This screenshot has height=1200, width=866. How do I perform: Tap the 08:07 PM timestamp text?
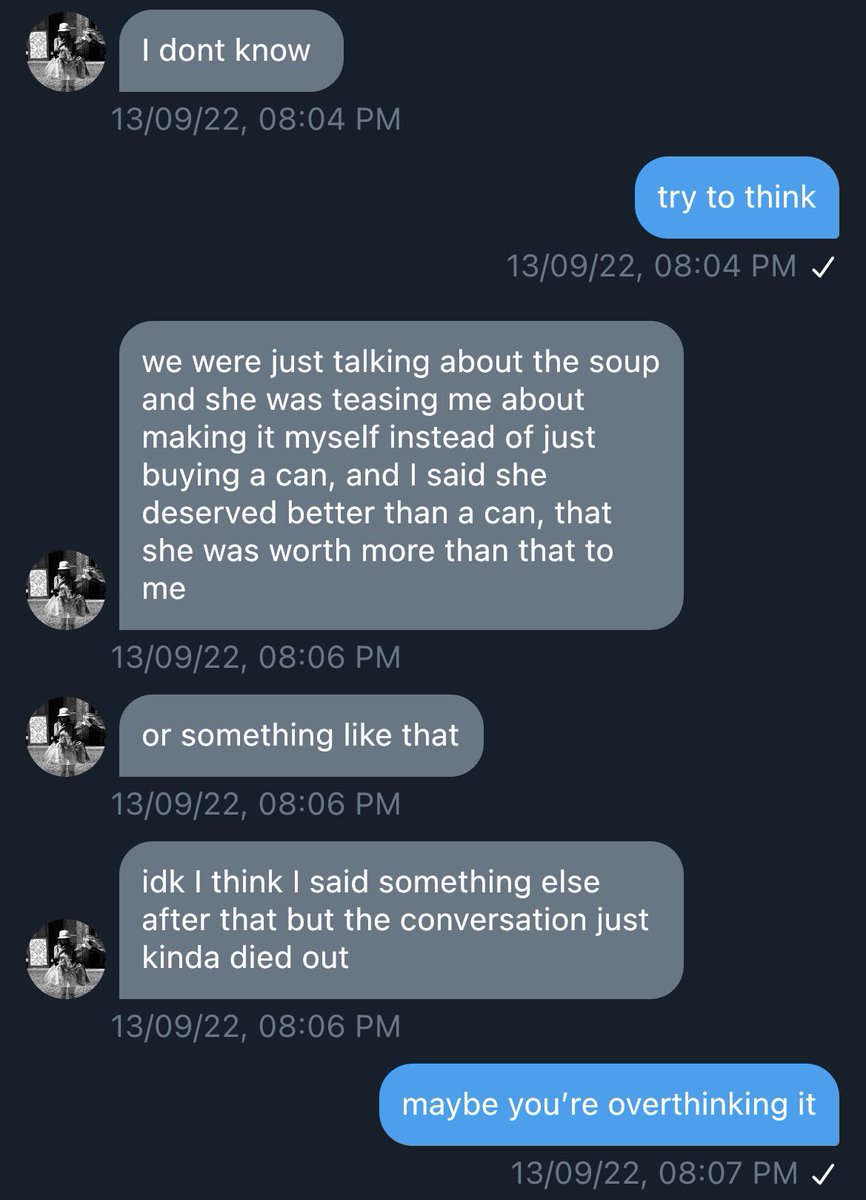654,1173
